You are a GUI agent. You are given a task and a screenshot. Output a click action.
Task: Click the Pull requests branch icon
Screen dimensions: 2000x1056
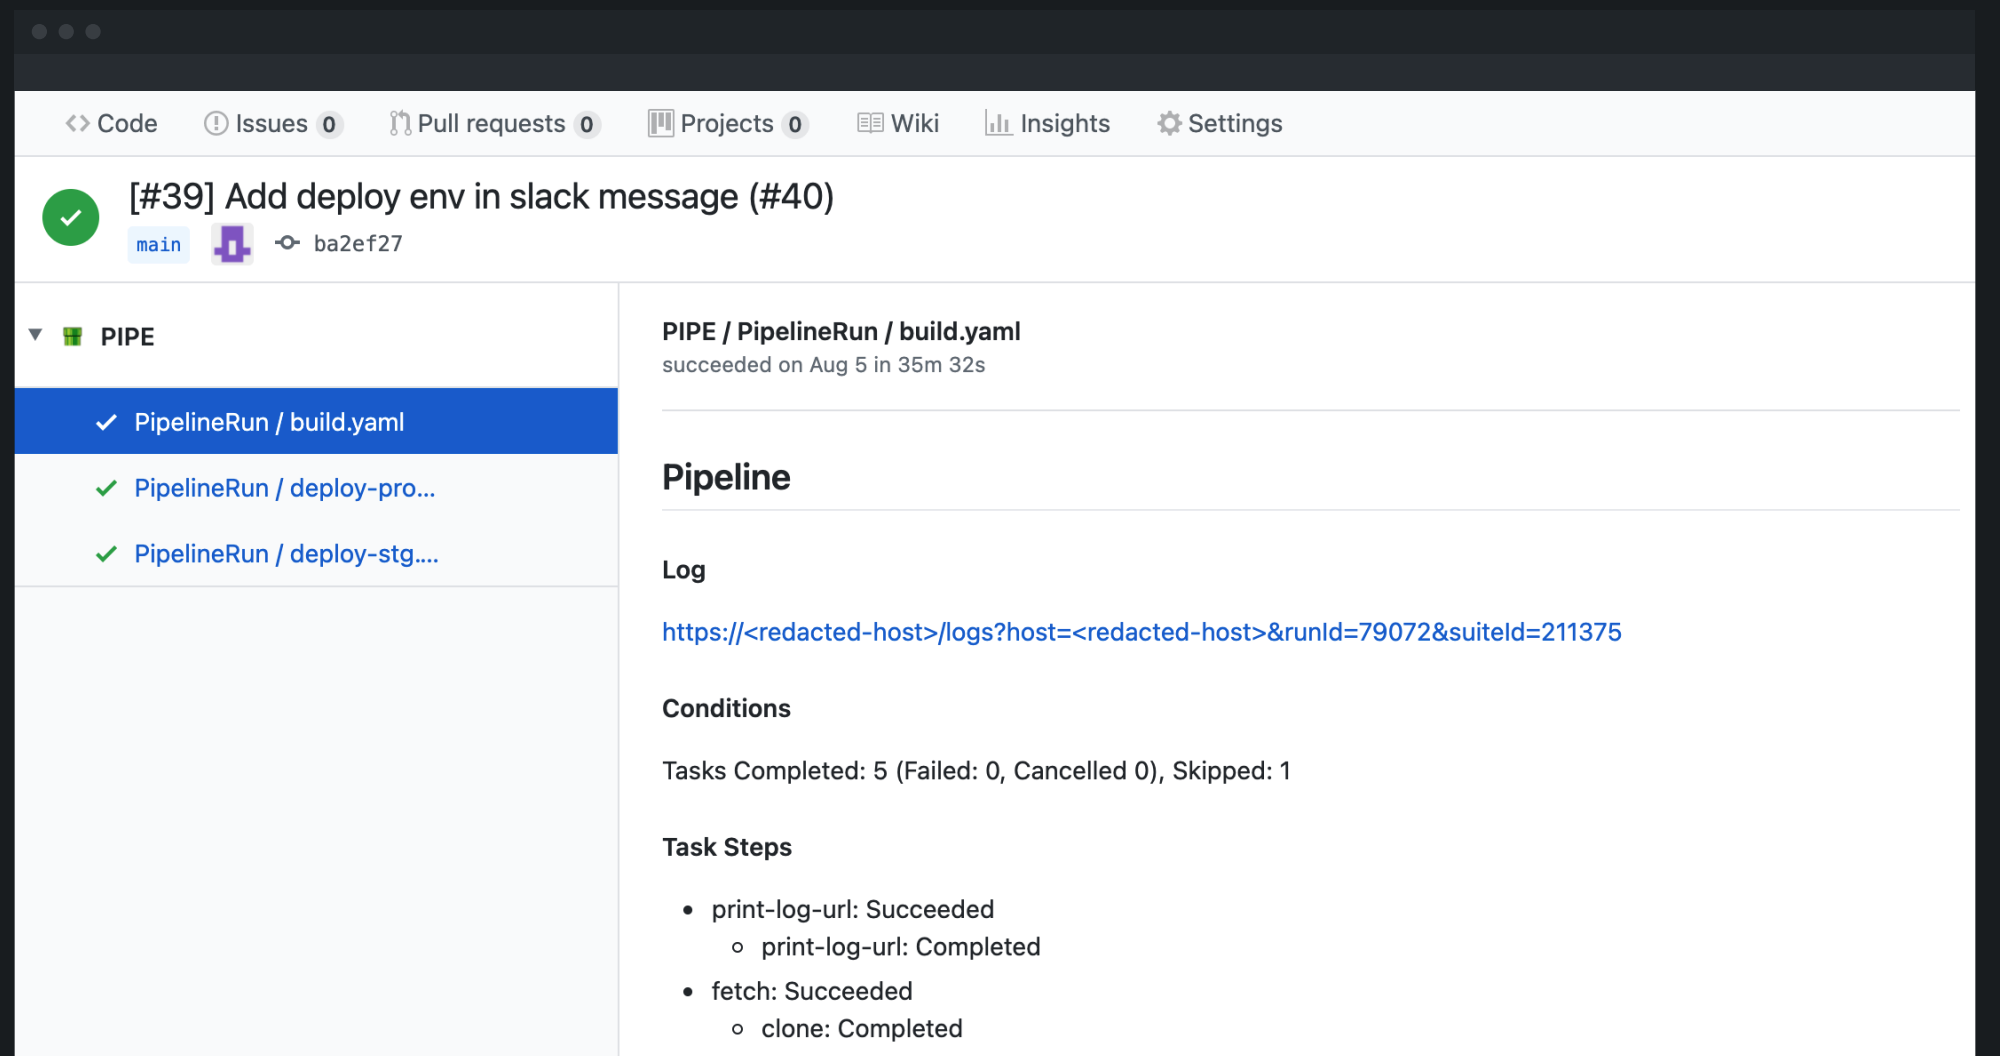point(400,123)
